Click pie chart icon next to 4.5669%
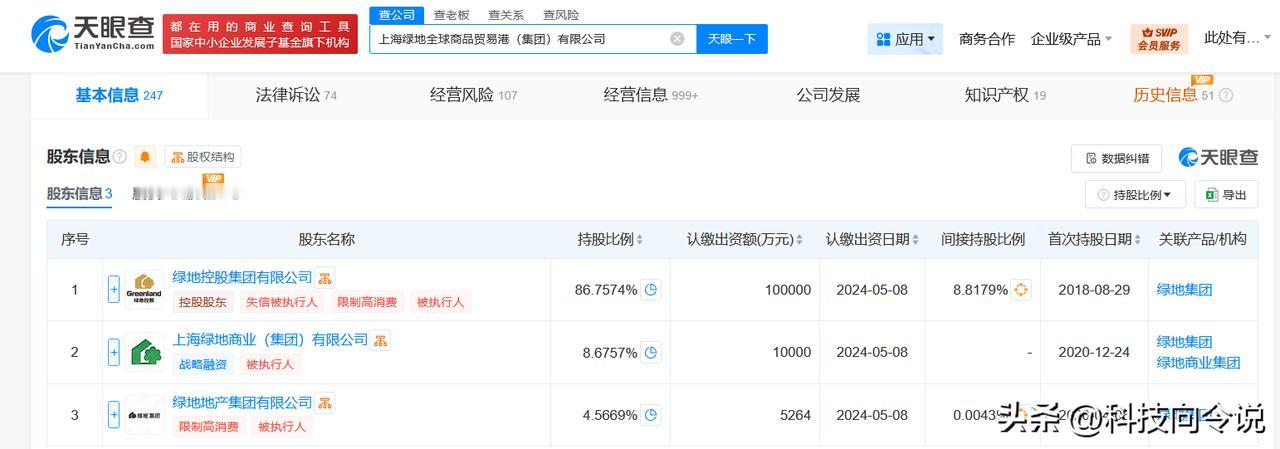 (x=651, y=414)
